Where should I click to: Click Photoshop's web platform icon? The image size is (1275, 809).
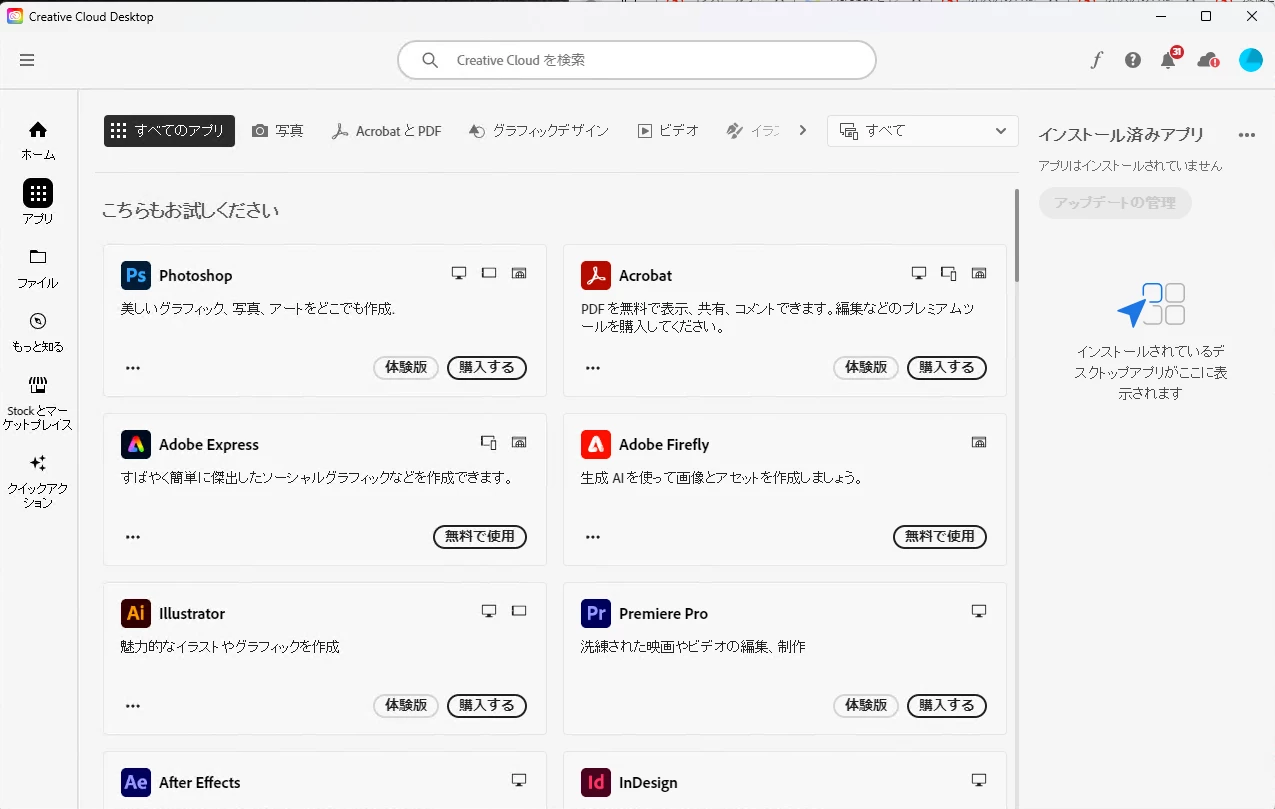pyautogui.click(x=519, y=273)
